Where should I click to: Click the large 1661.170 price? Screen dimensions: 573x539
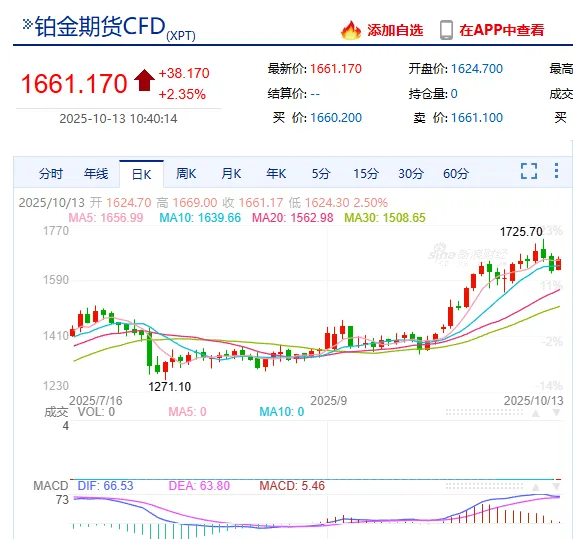pos(74,84)
